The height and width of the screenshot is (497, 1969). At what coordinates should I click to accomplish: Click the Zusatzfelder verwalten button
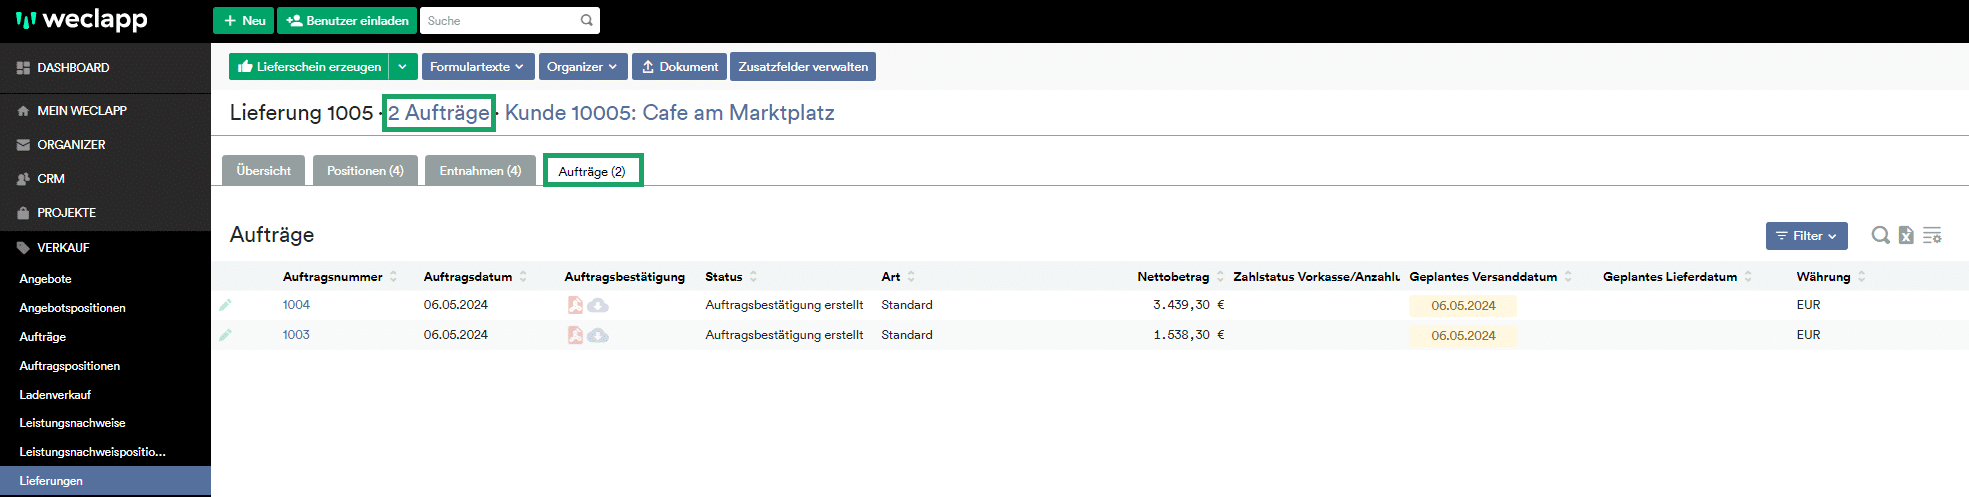803,67
